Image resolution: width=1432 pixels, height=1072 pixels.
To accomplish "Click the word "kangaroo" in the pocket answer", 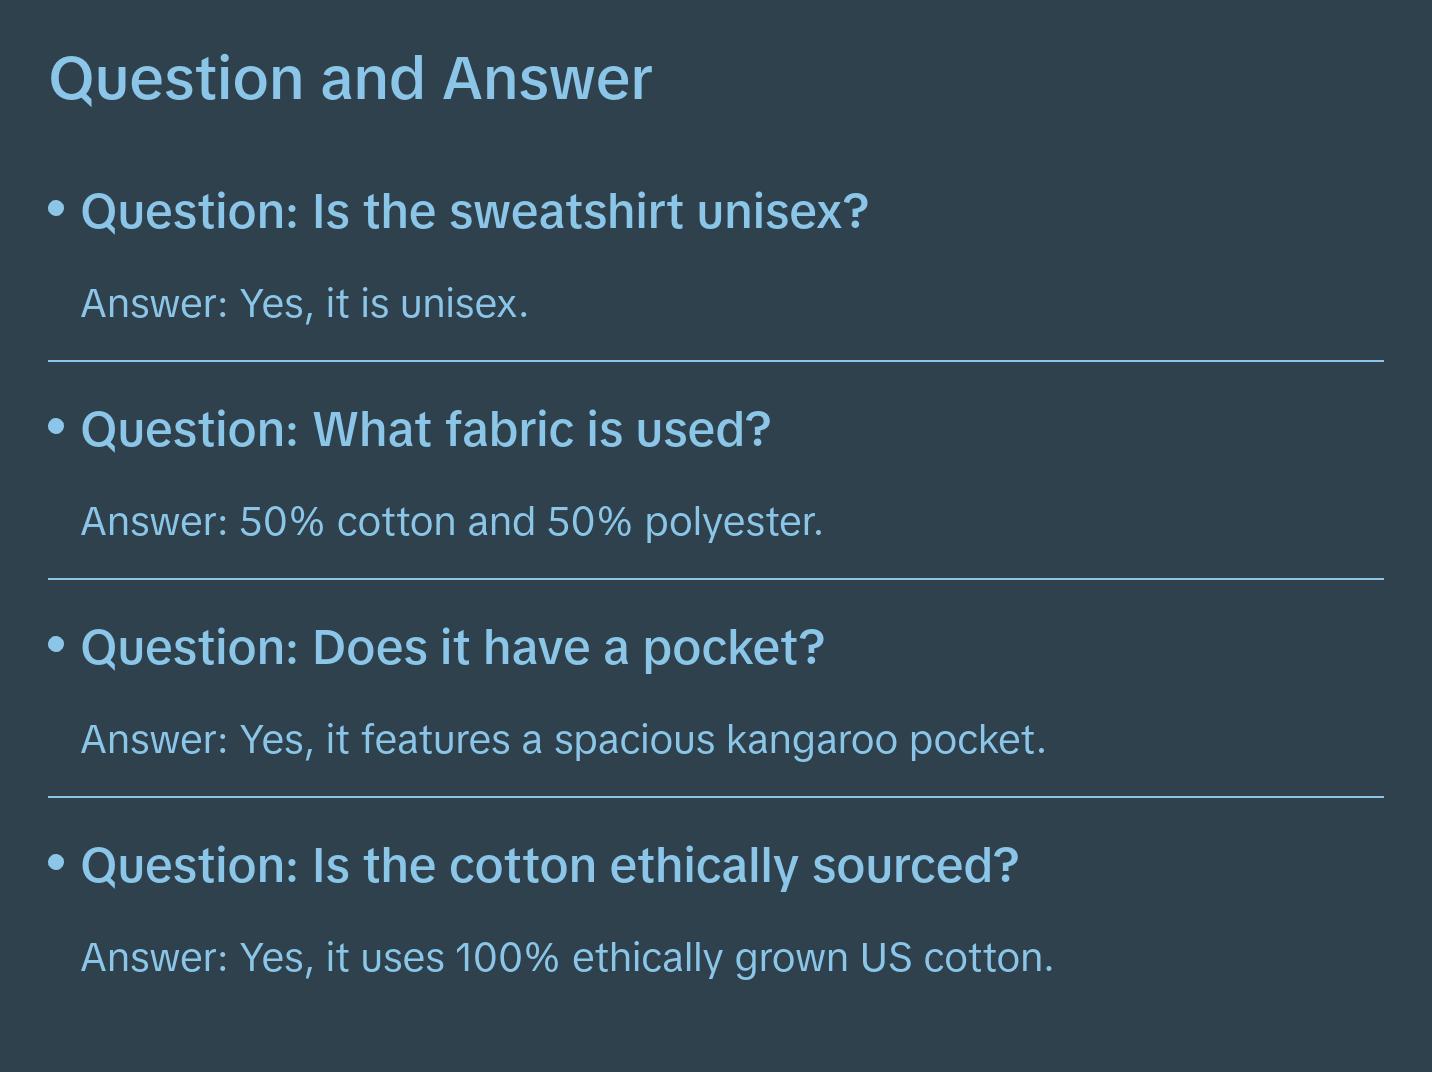I will [812, 741].
